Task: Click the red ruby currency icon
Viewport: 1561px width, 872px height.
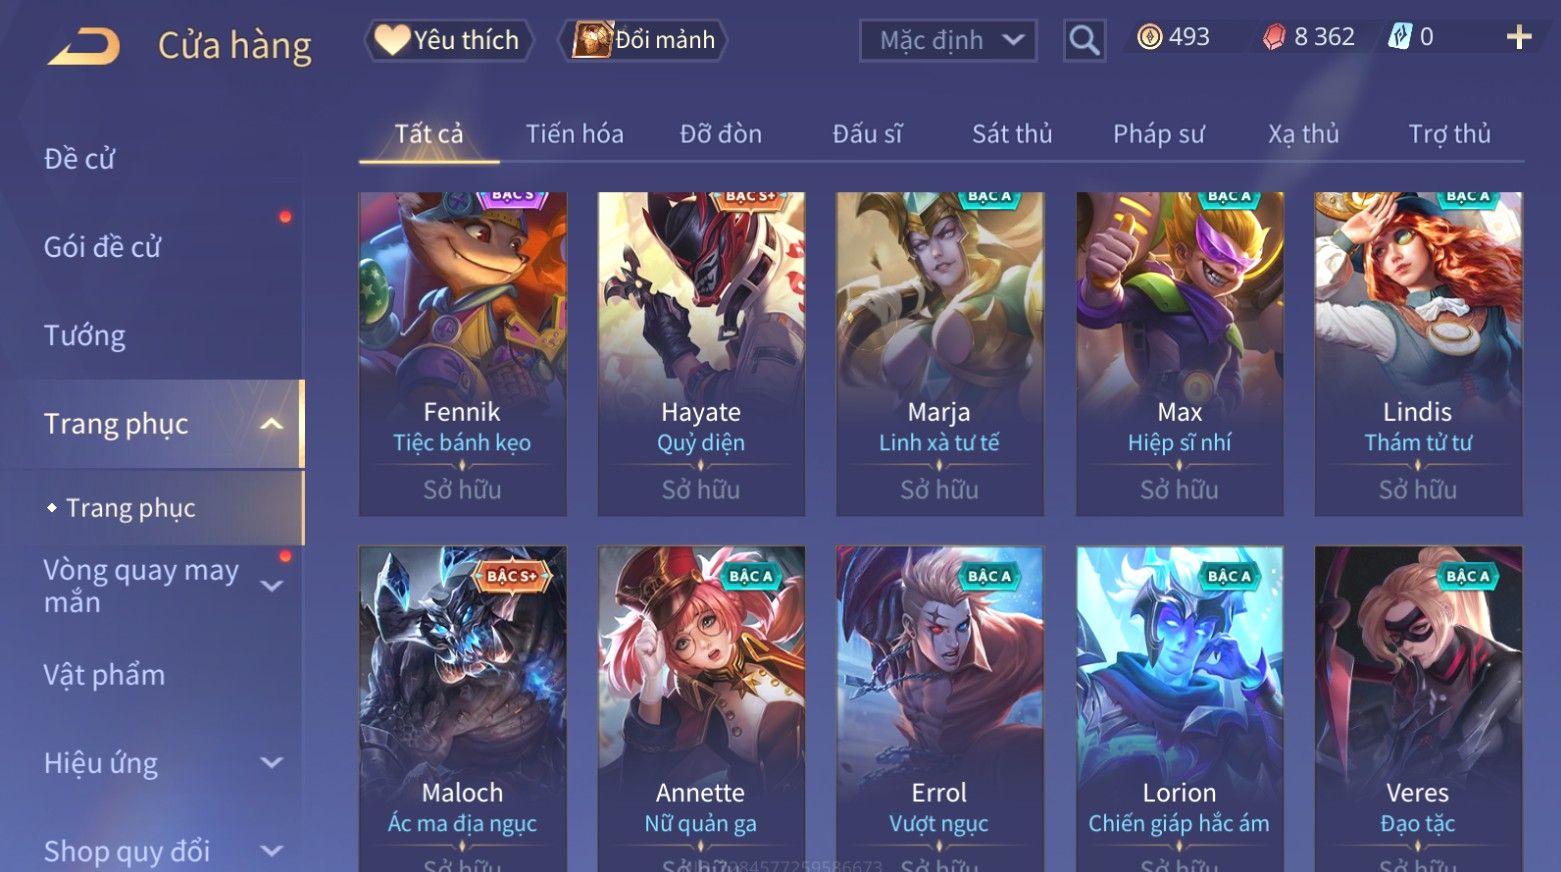Action: coord(1273,38)
